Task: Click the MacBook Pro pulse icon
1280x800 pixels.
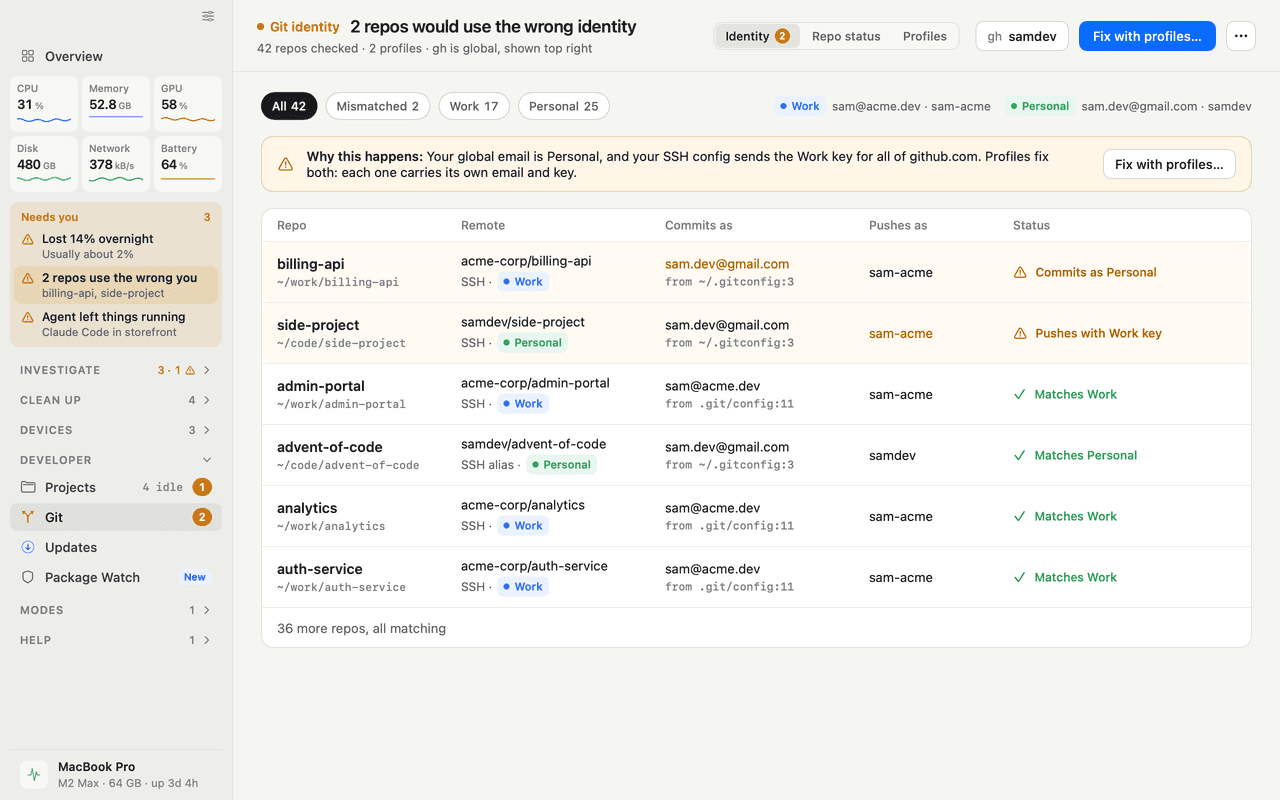Action: [34, 774]
